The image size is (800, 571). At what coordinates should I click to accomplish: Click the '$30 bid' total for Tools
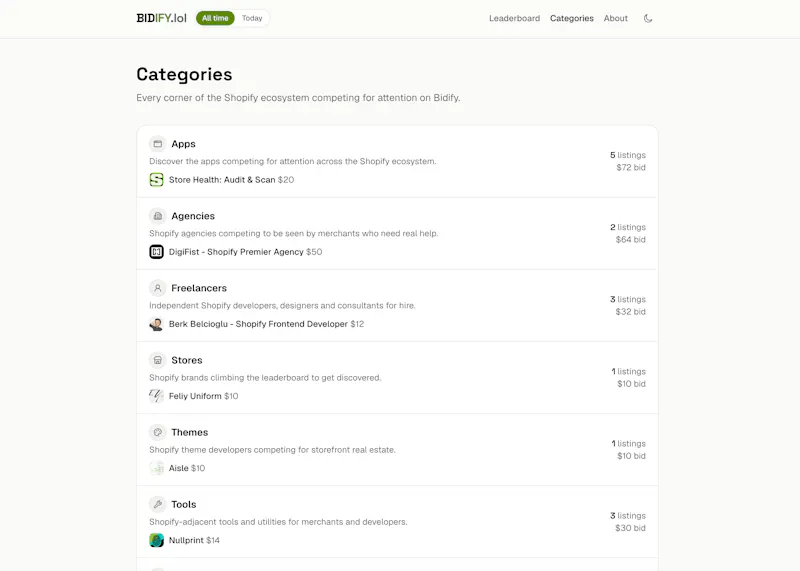pyautogui.click(x=631, y=528)
